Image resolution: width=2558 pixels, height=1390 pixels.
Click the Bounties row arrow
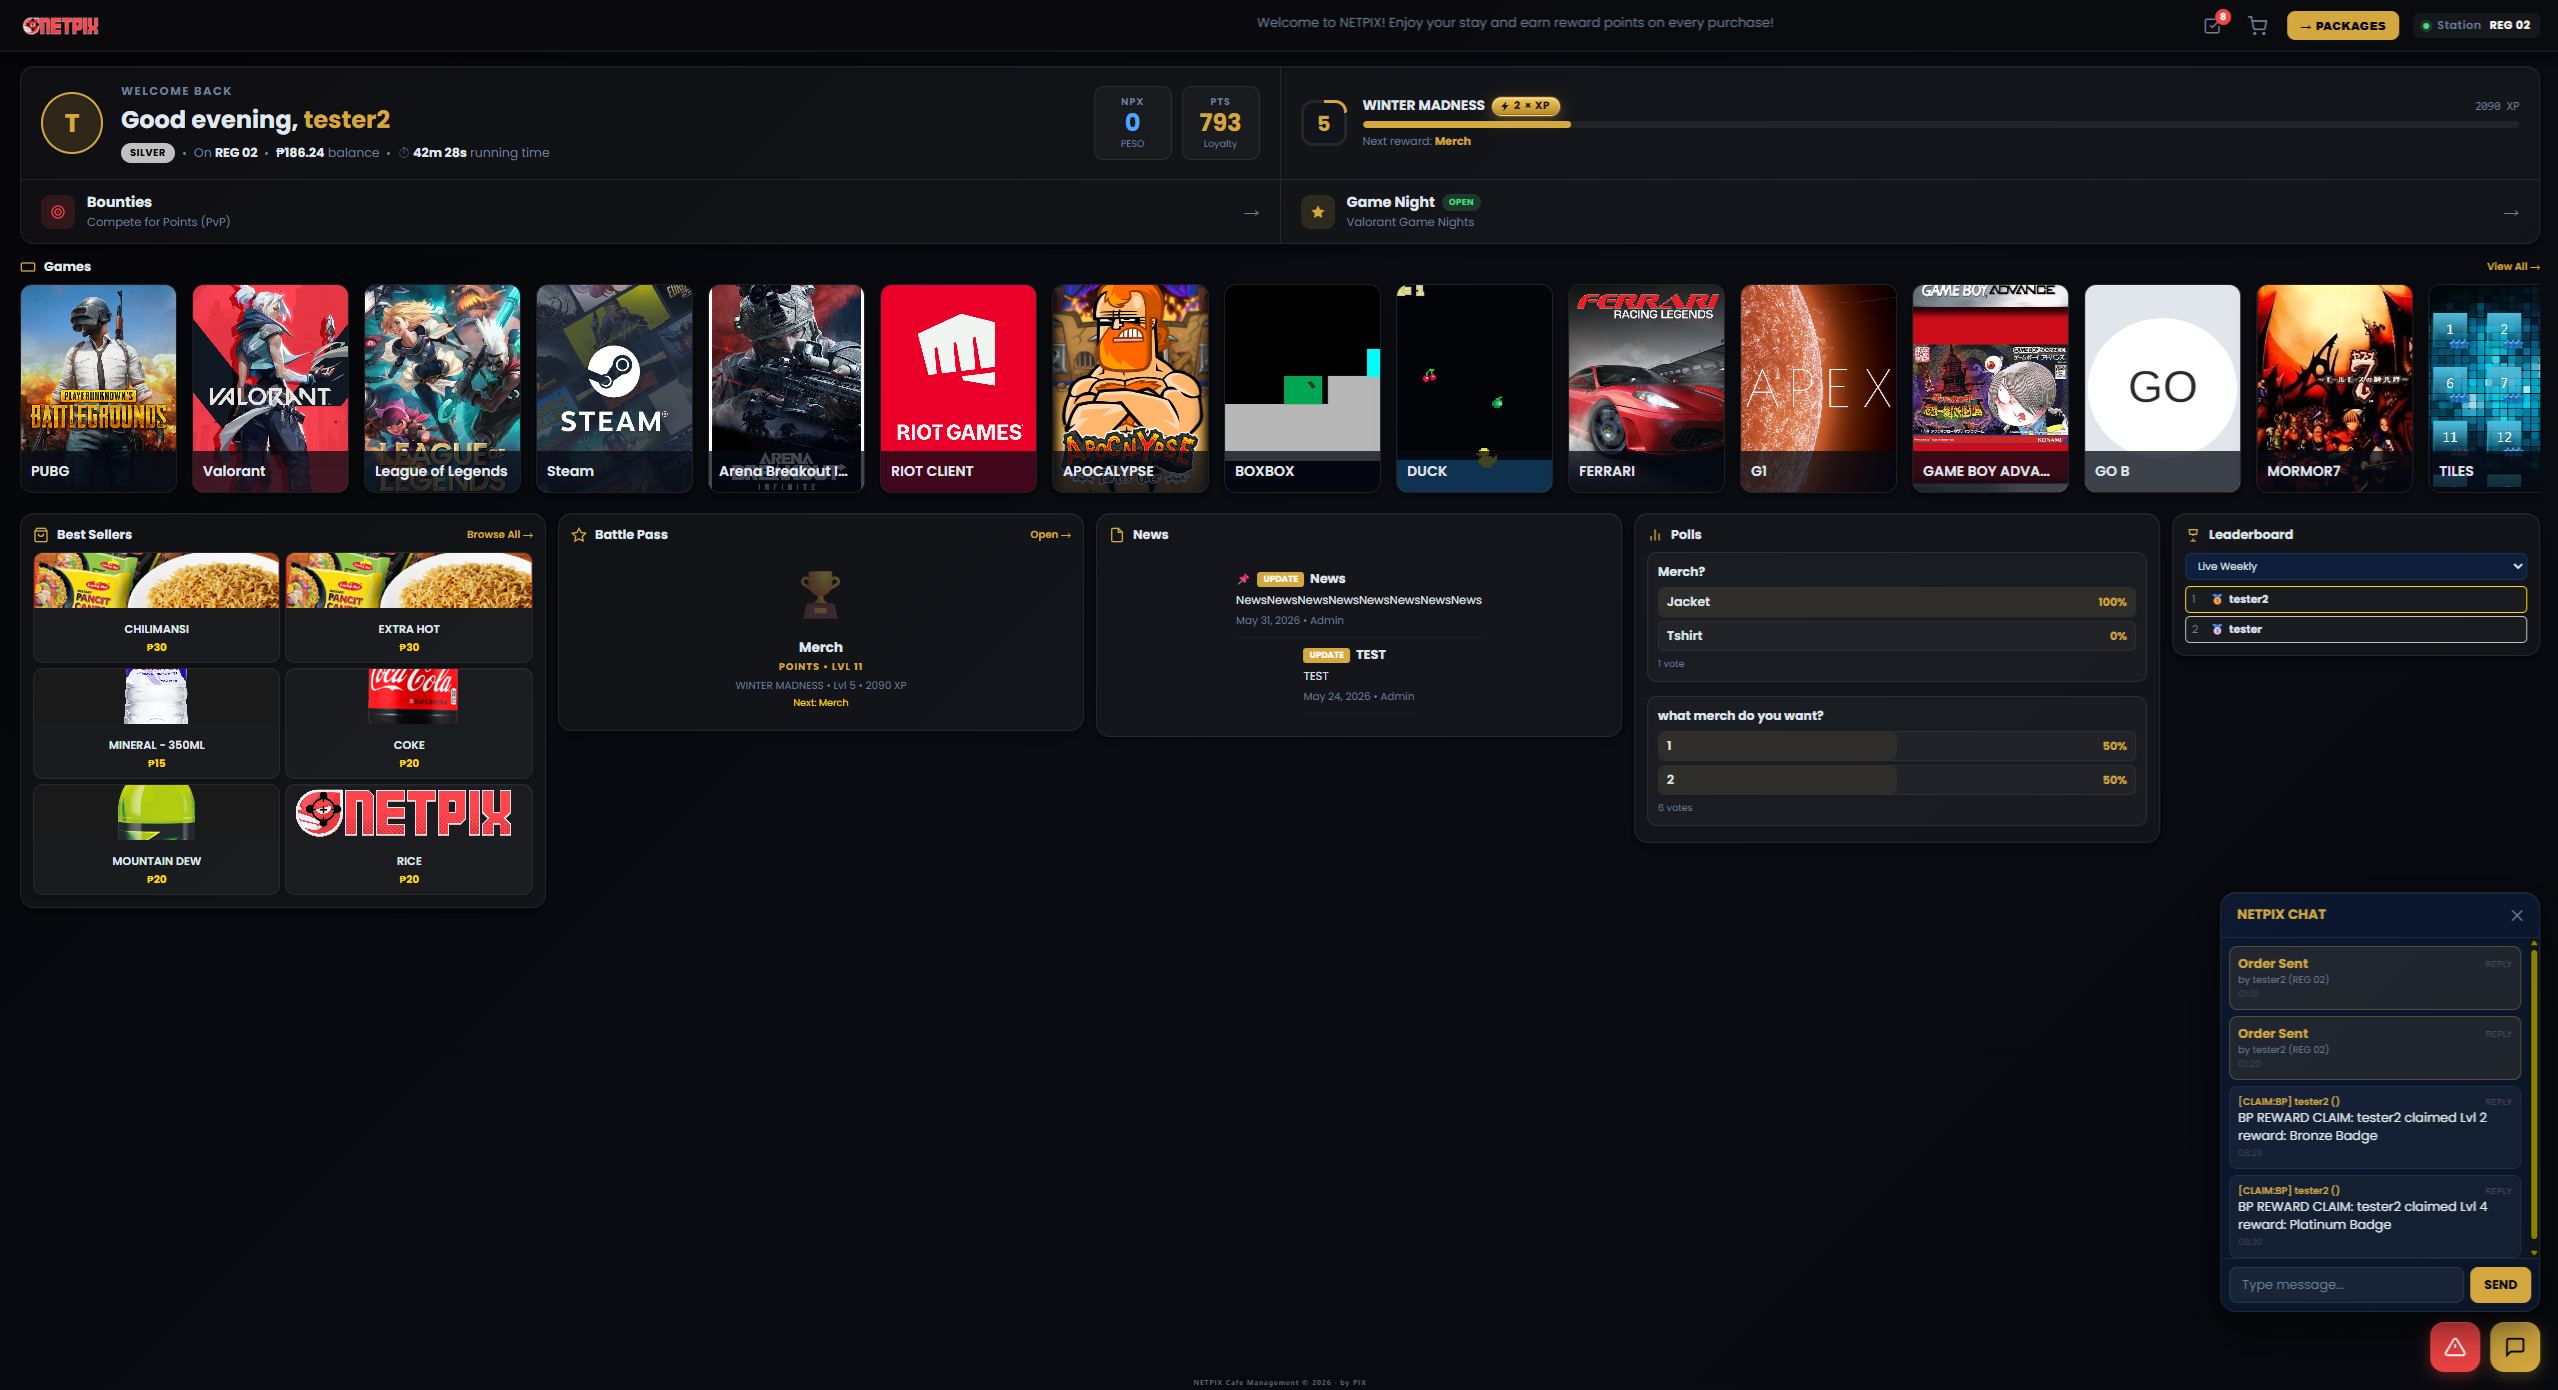pyautogui.click(x=1251, y=213)
